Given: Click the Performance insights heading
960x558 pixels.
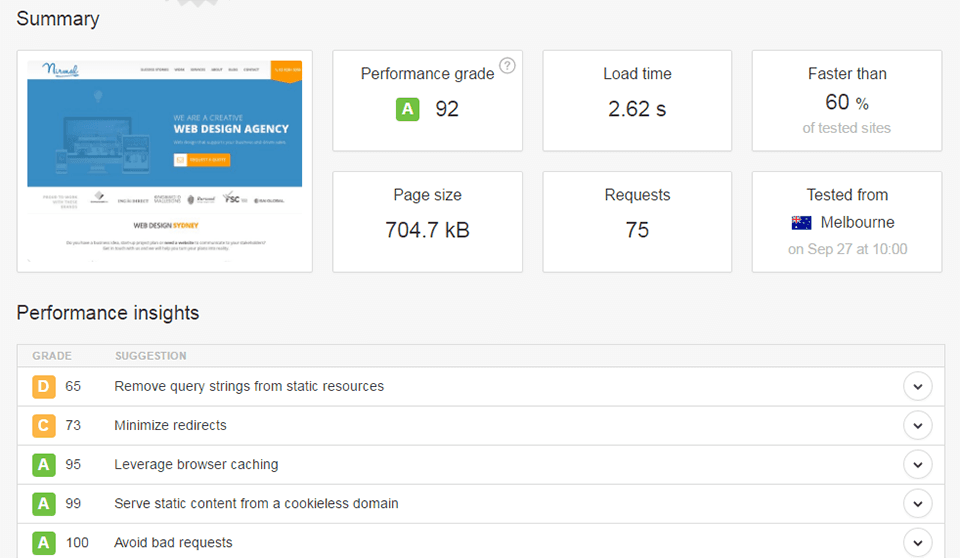Looking at the screenshot, I should click(108, 313).
